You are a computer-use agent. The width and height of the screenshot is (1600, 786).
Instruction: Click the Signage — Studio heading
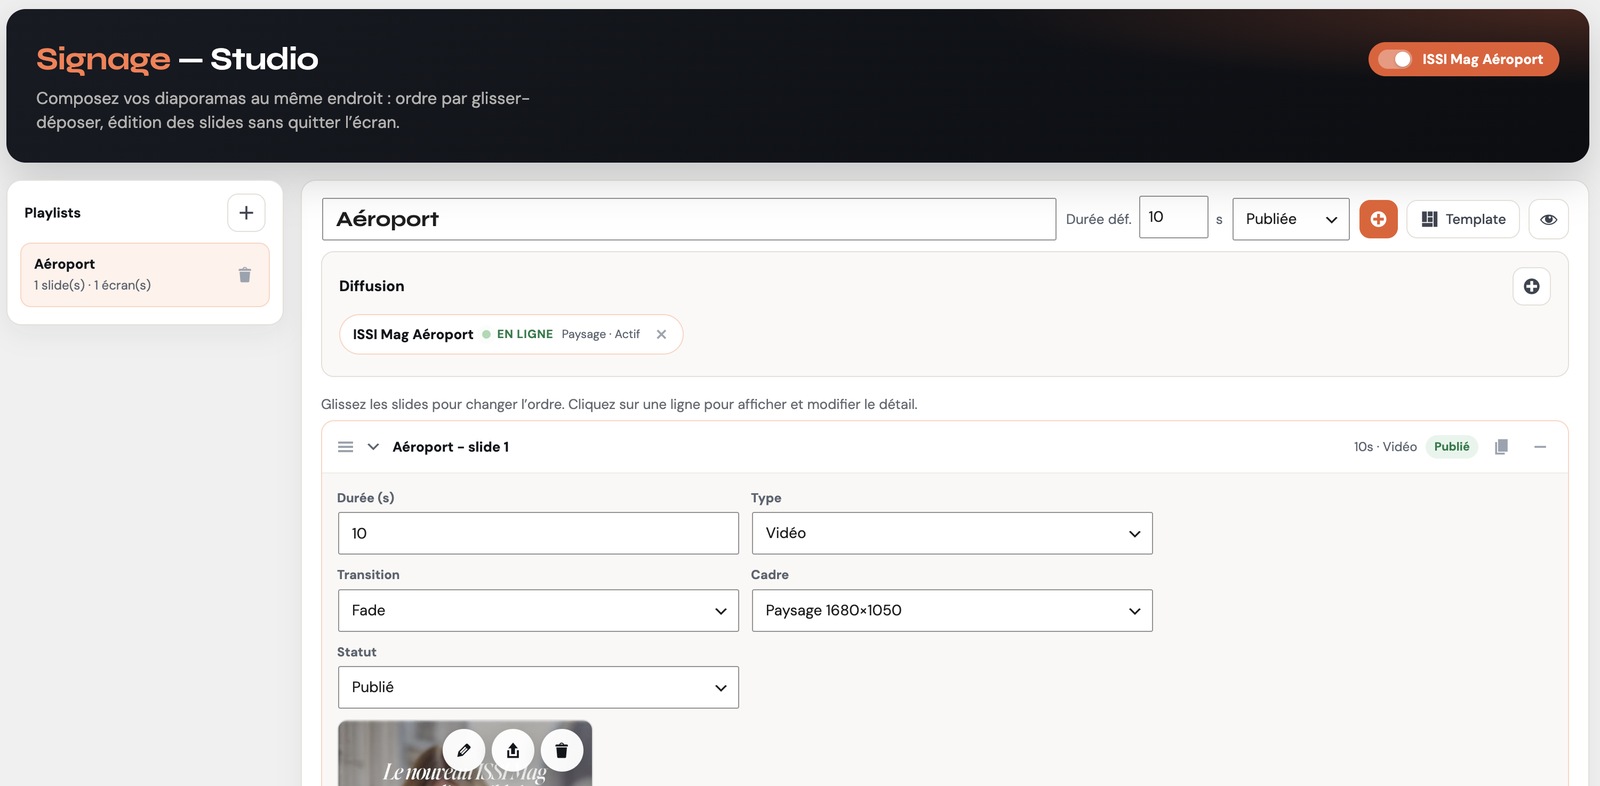[178, 59]
